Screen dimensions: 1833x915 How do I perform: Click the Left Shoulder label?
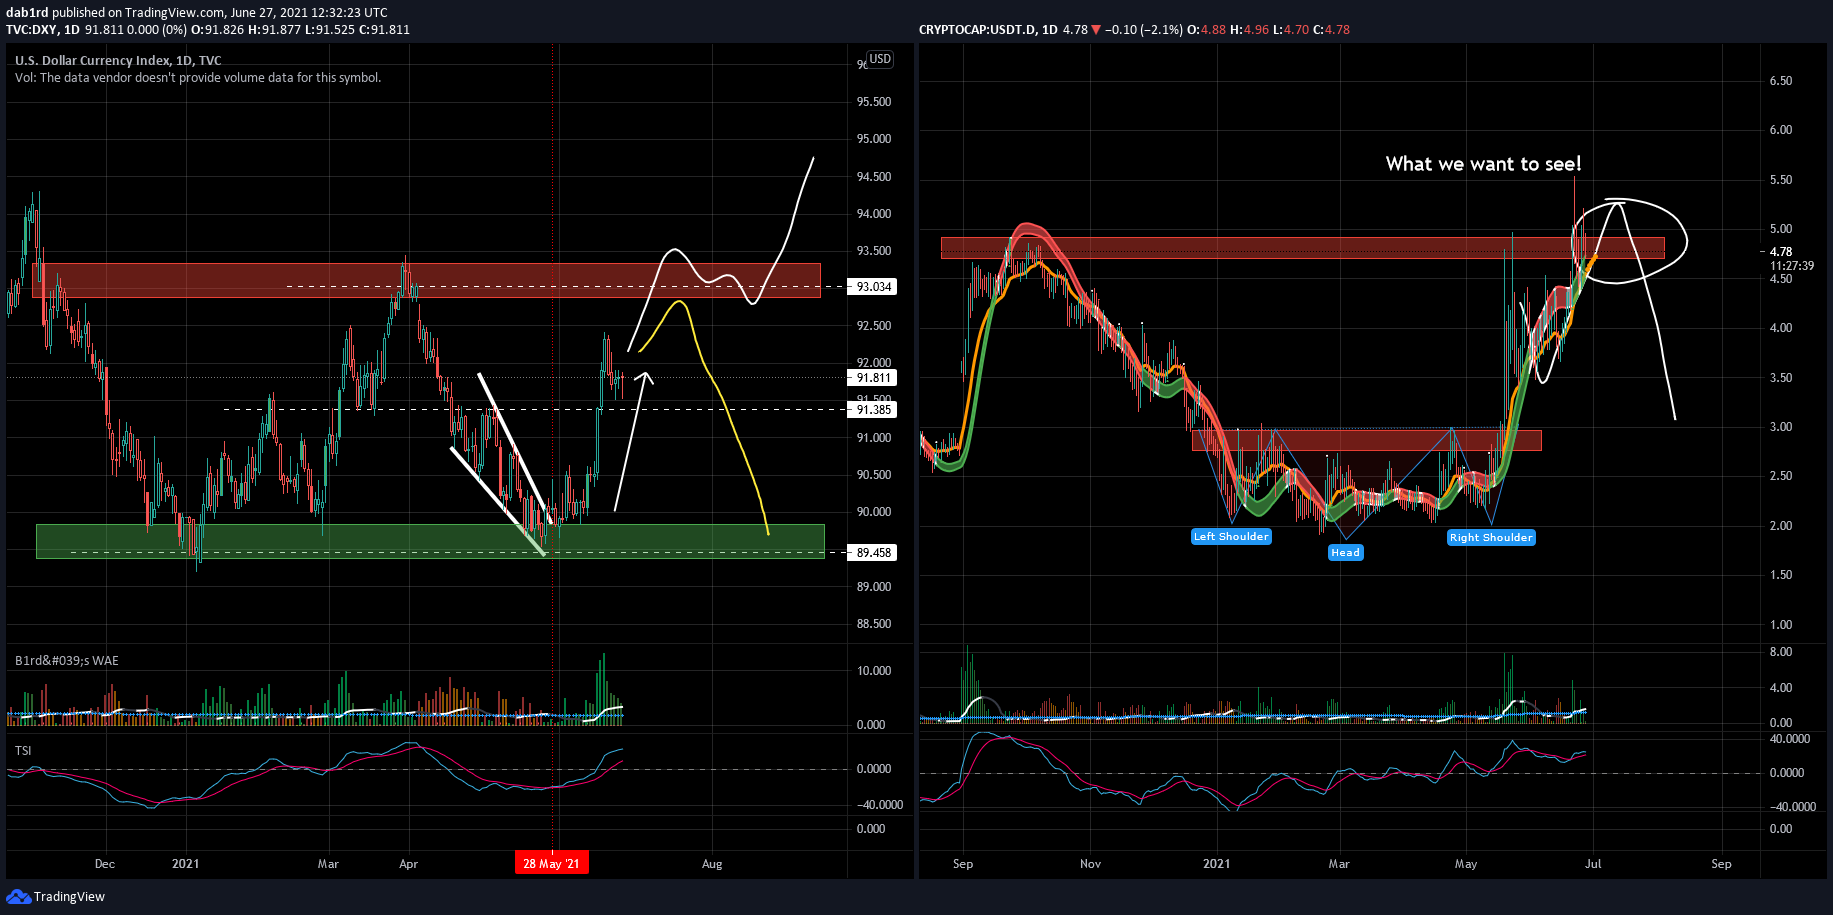(x=1231, y=537)
